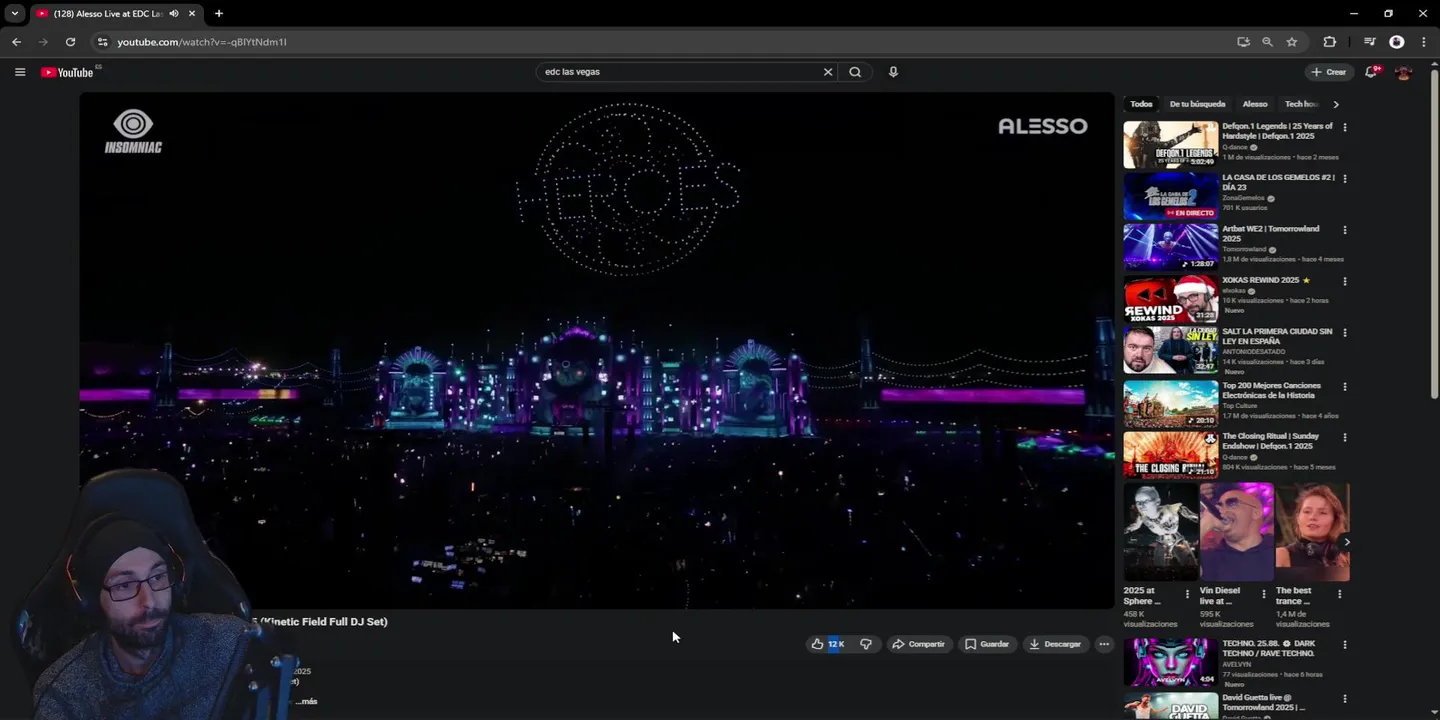The image size is (1440, 720).
Task: Open the Tomorrowland channel under Artbat WE2
Action: (x=1244, y=249)
